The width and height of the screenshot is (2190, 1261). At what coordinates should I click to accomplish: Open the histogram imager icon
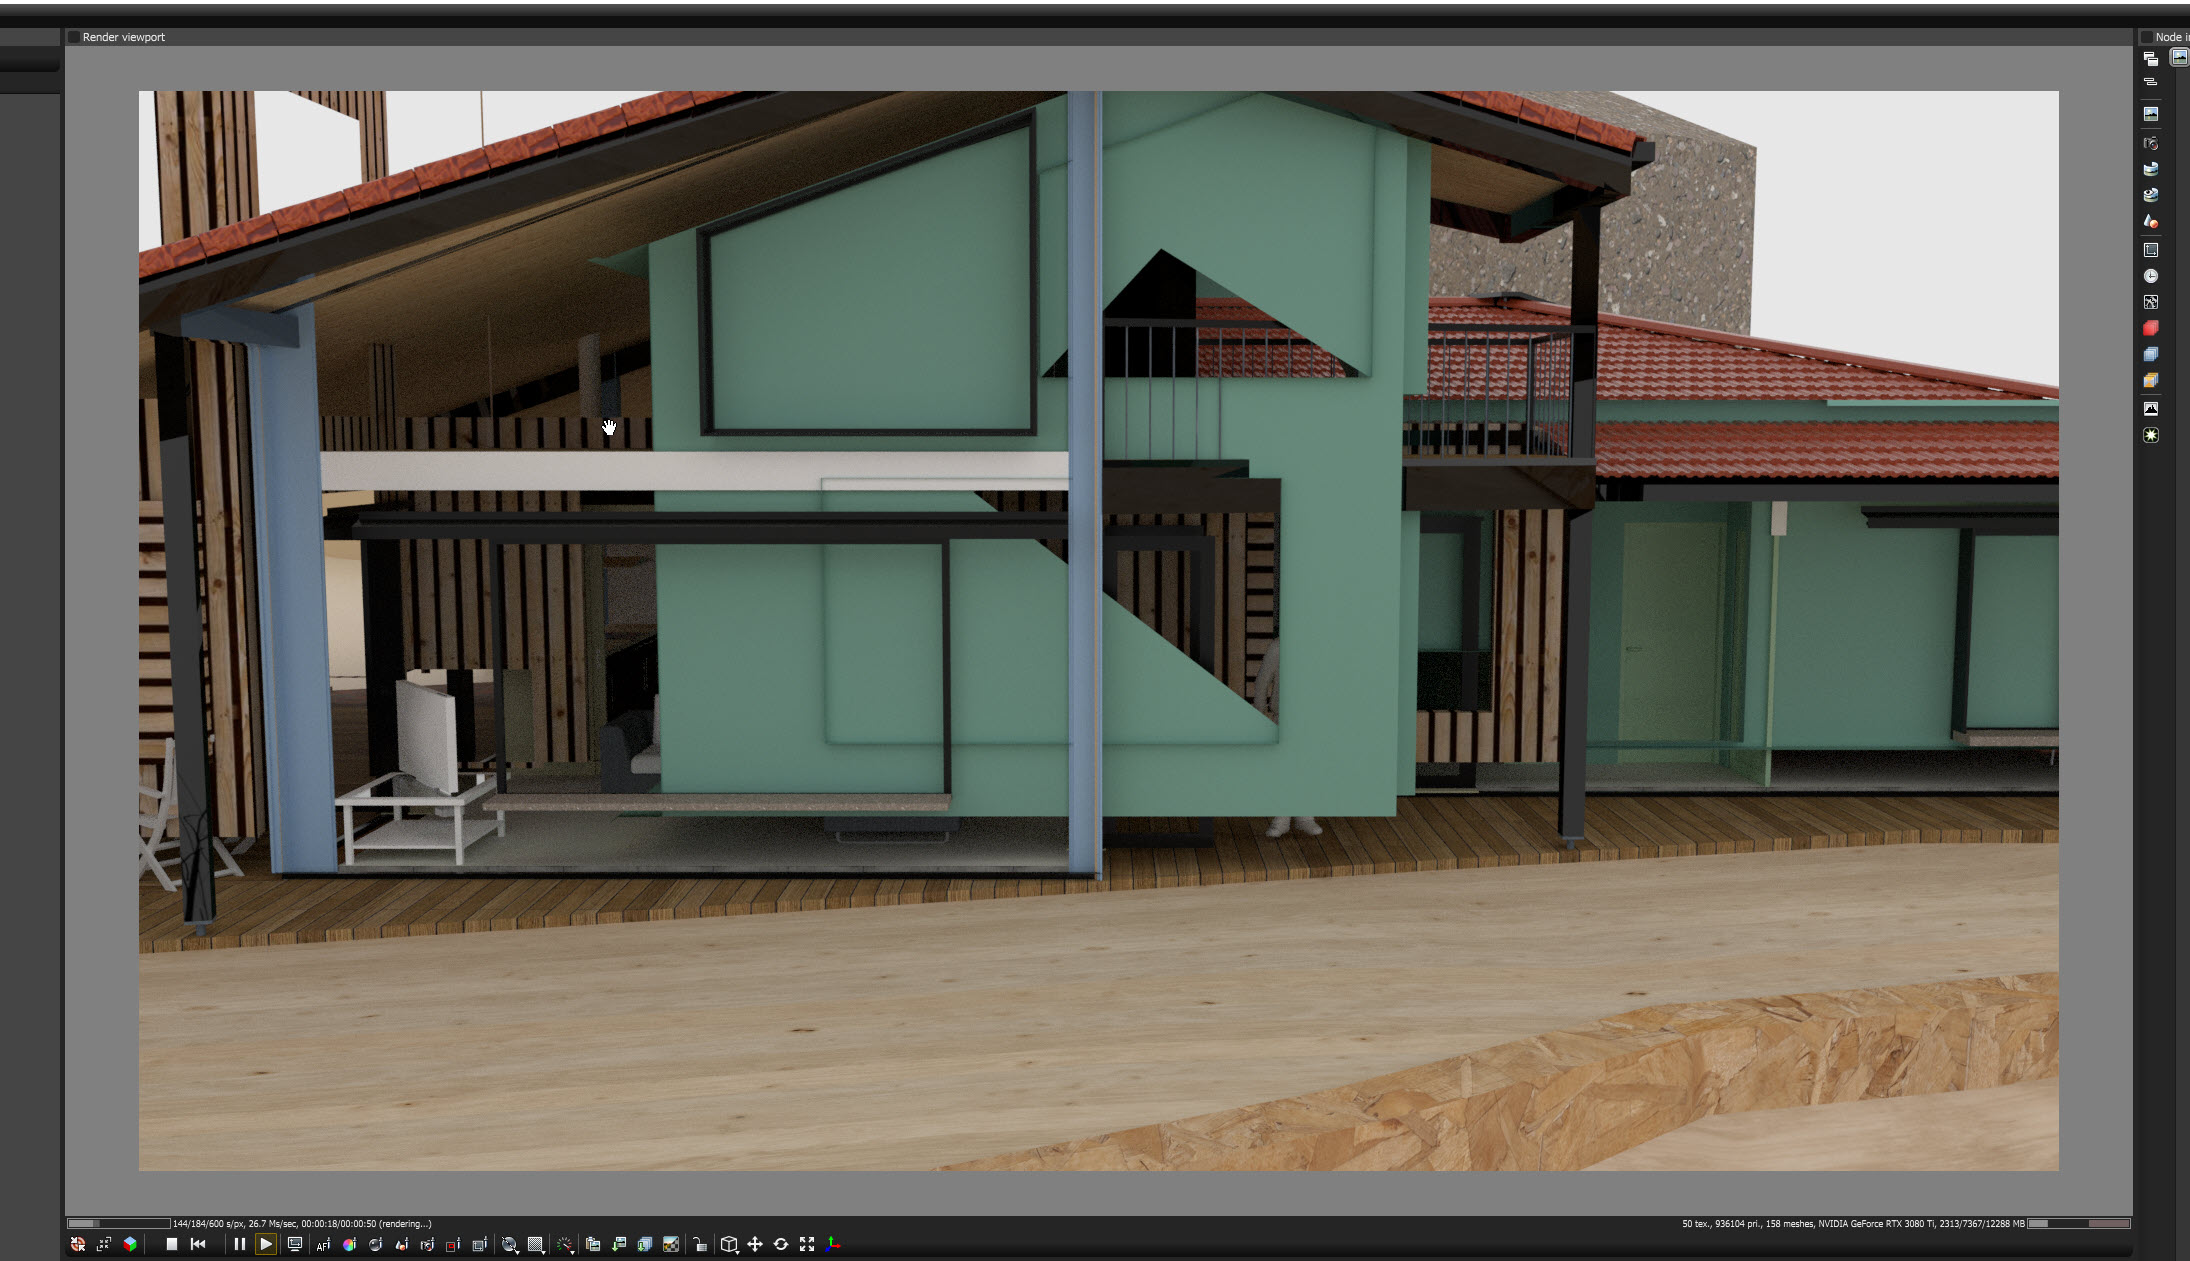pyautogui.click(x=2151, y=408)
